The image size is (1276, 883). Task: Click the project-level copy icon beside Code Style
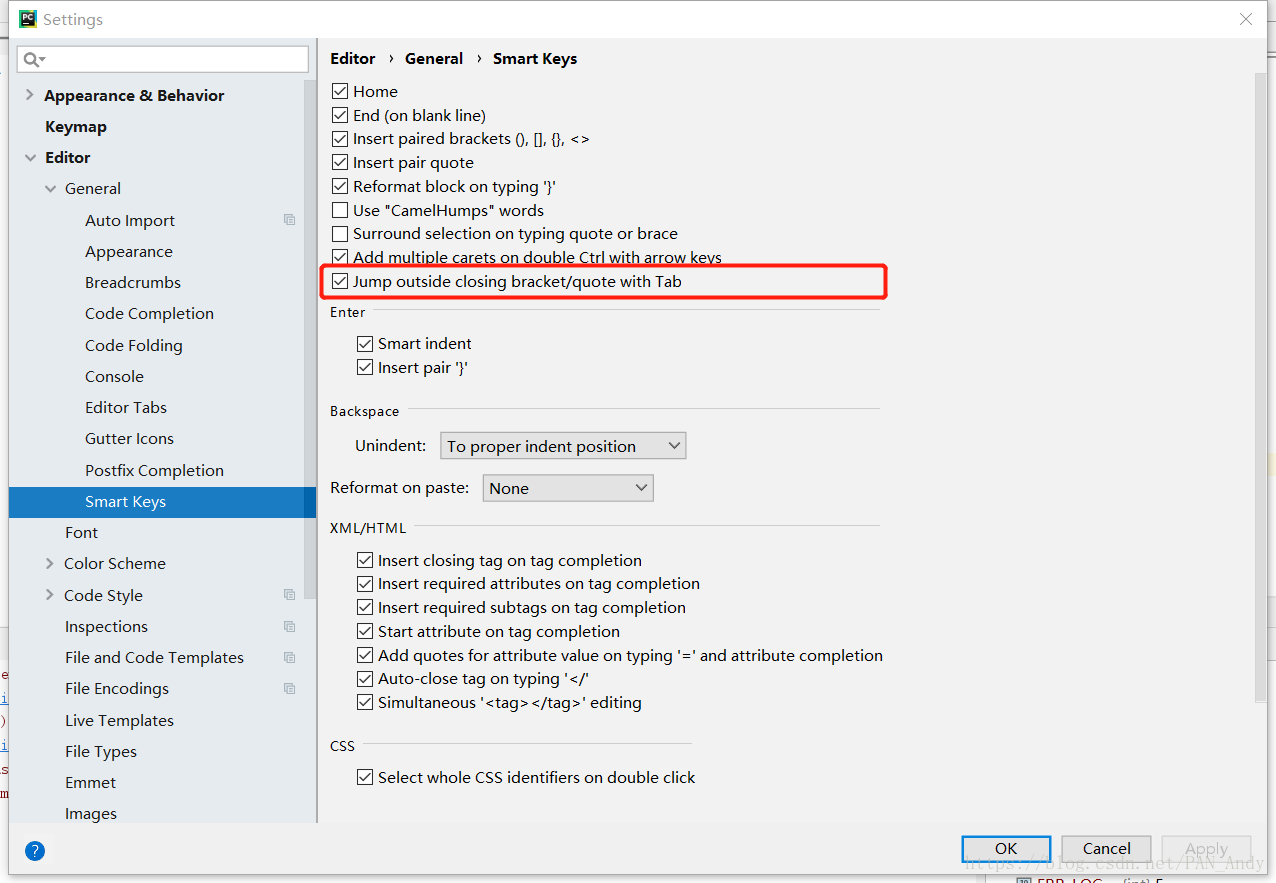289,595
